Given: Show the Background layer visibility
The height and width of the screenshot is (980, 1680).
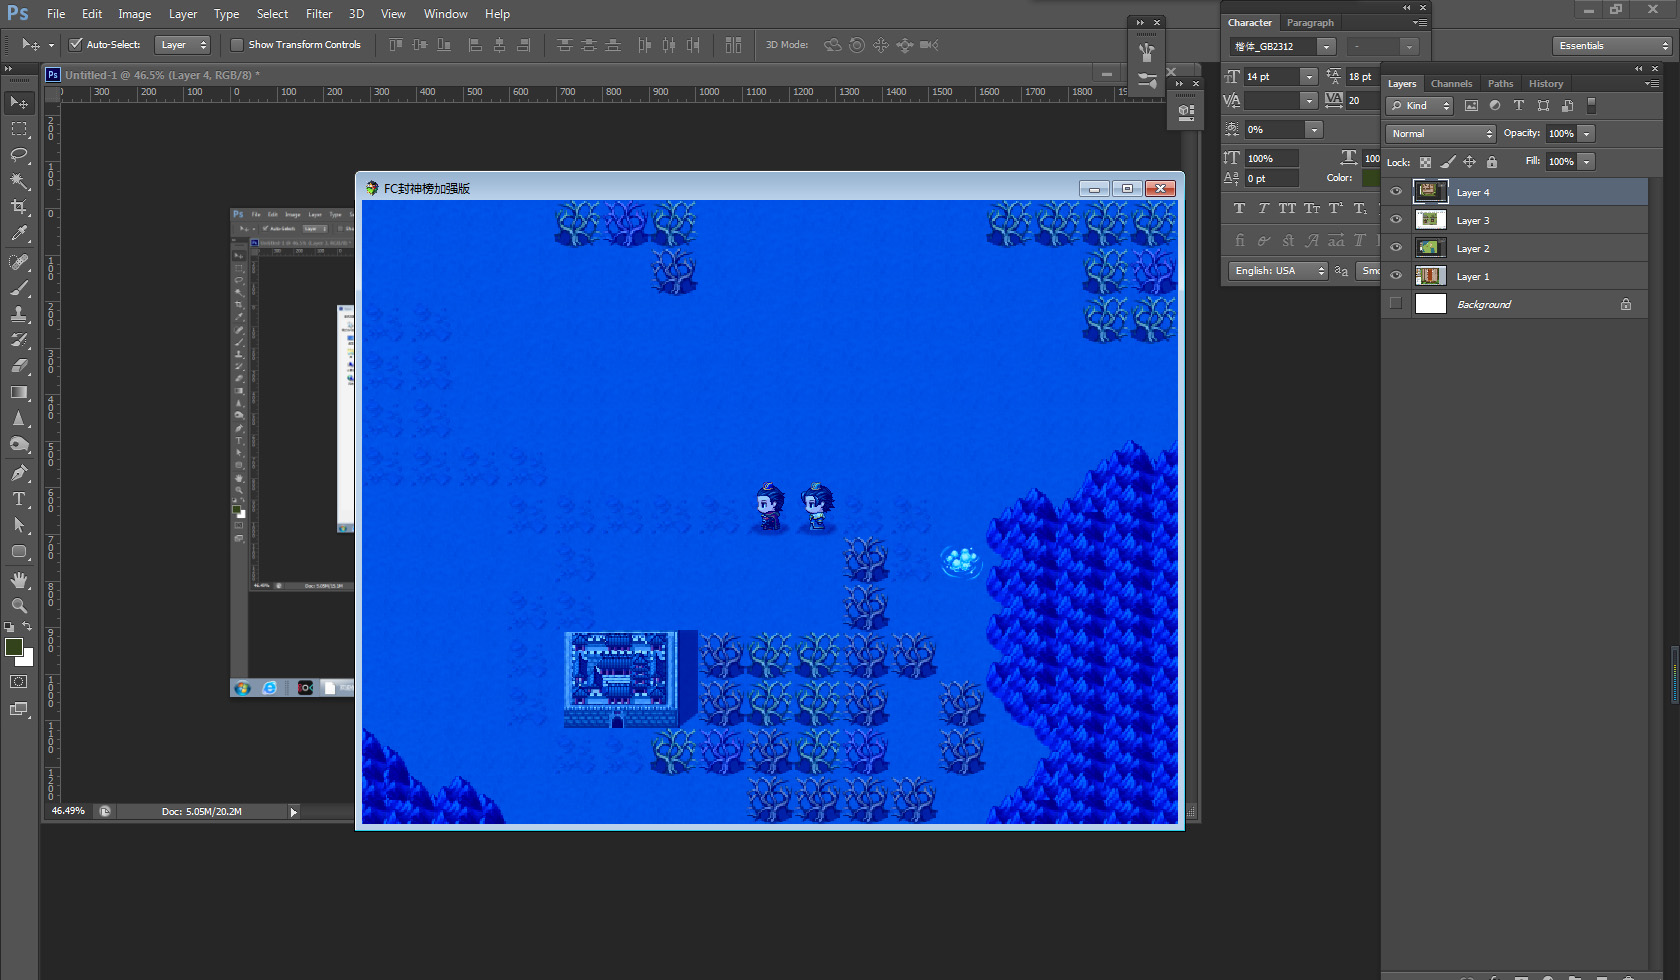Looking at the screenshot, I should (1396, 304).
